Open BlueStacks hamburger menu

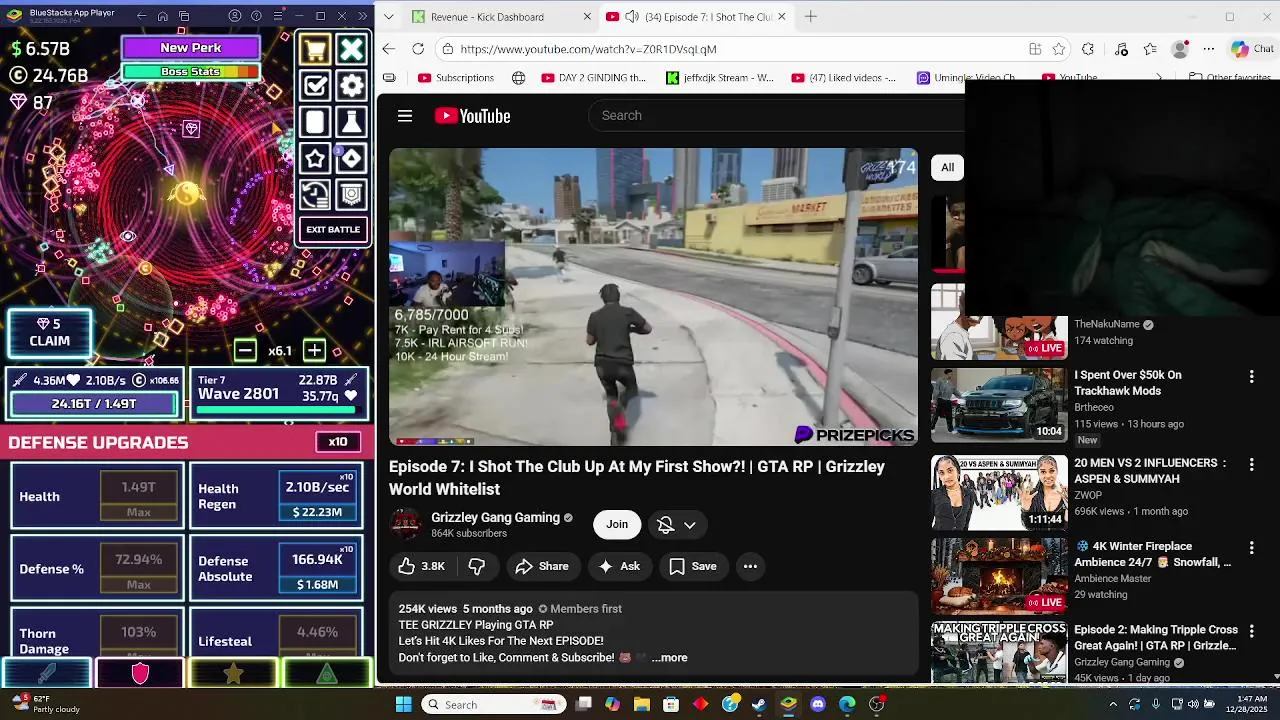277,16
